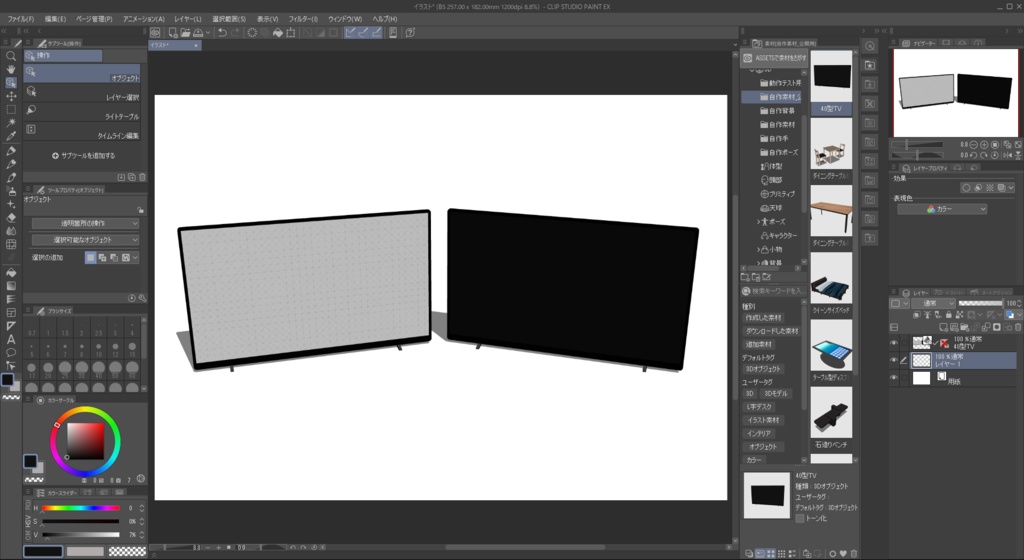This screenshot has width=1024, height=560.
Task: Hide the 40型TV layer
Action: coord(894,343)
